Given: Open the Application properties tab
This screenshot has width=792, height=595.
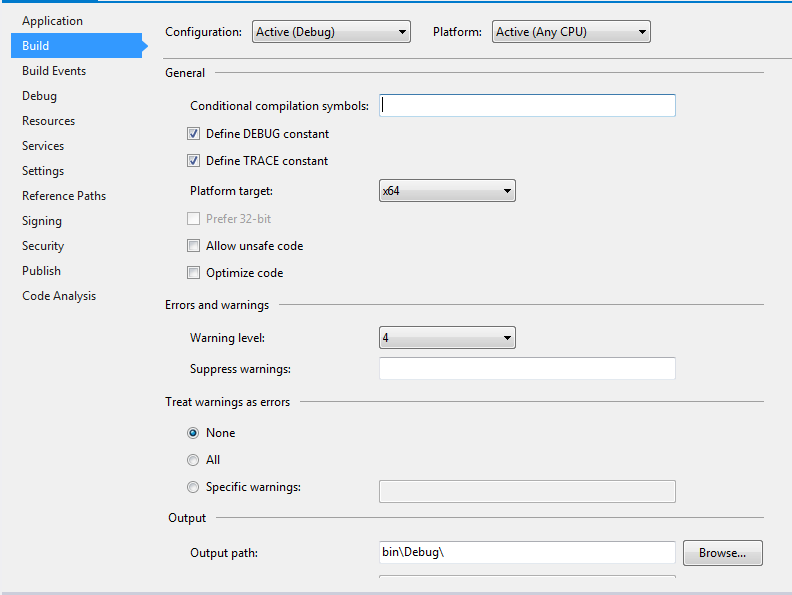Looking at the screenshot, I should [x=53, y=21].
